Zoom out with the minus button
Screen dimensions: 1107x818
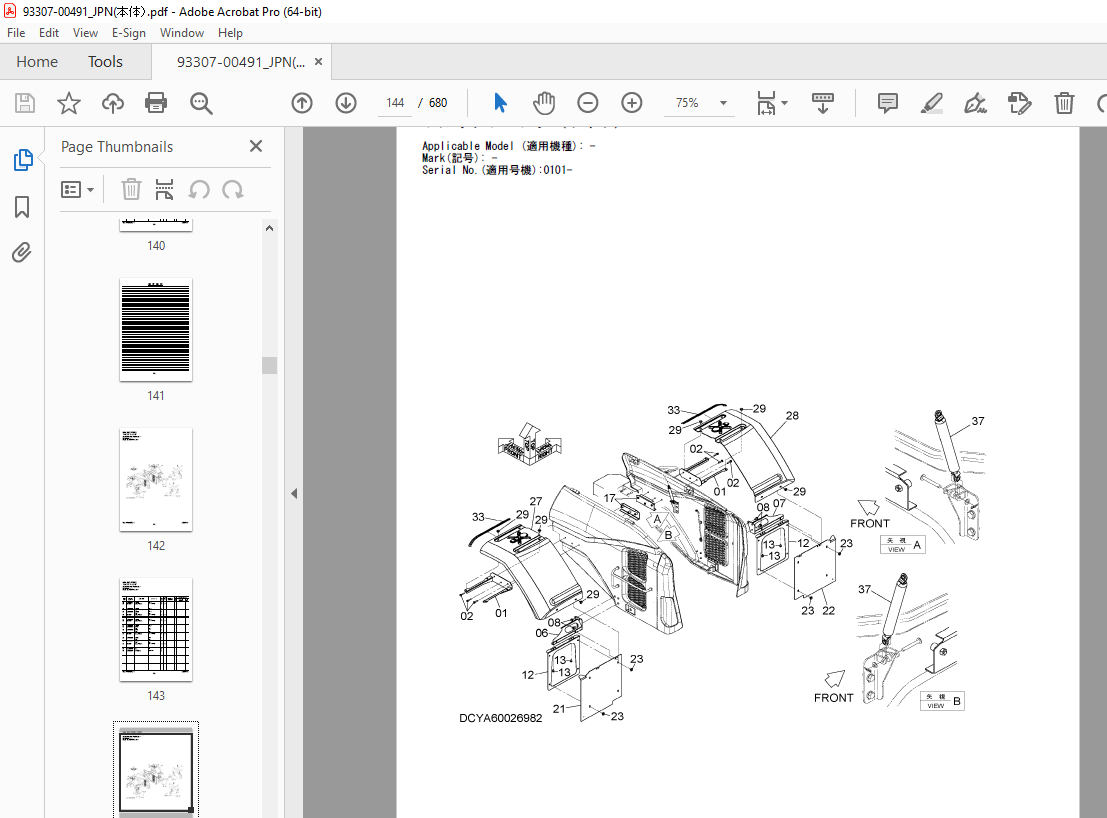point(587,103)
